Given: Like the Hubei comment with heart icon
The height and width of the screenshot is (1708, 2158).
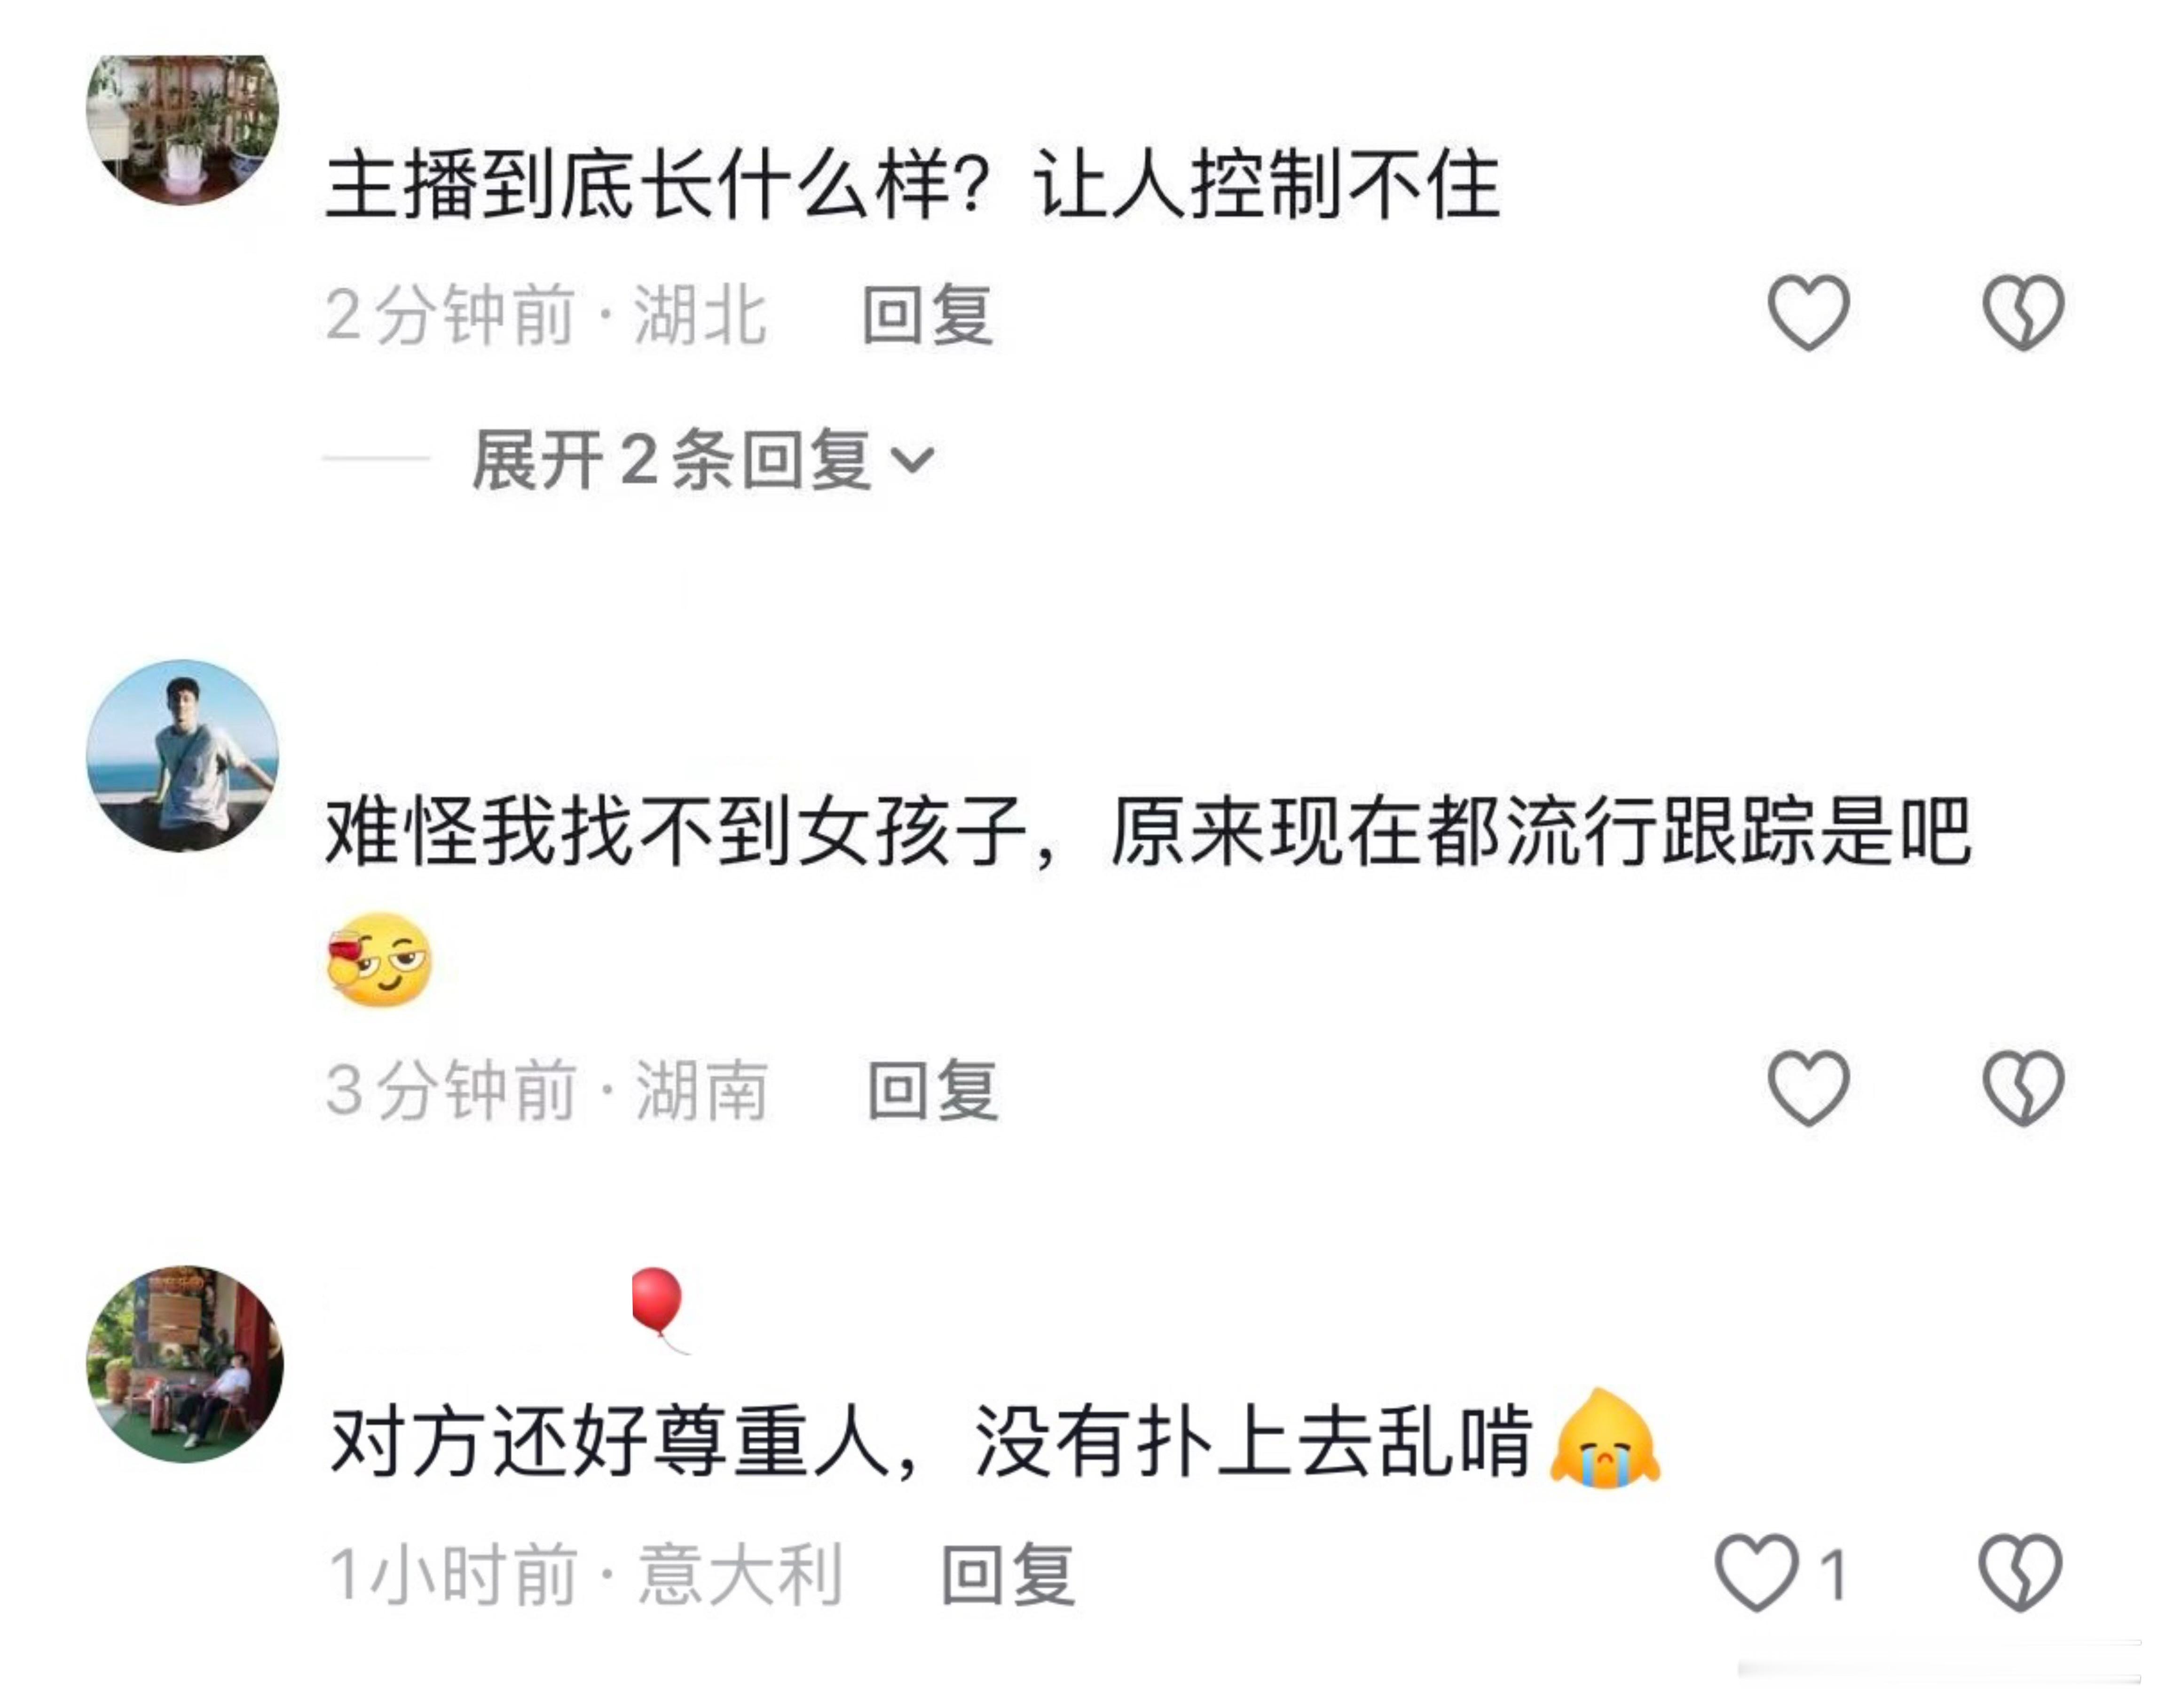Looking at the screenshot, I should click(1808, 312).
